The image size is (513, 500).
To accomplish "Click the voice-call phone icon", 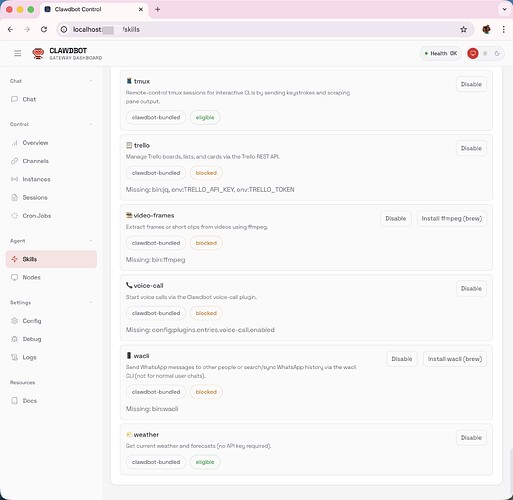I will [129, 285].
